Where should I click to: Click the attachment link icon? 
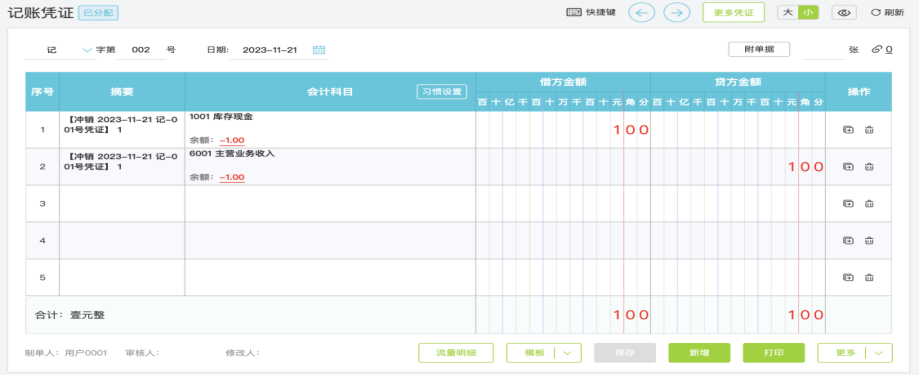pyautogui.click(x=877, y=50)
